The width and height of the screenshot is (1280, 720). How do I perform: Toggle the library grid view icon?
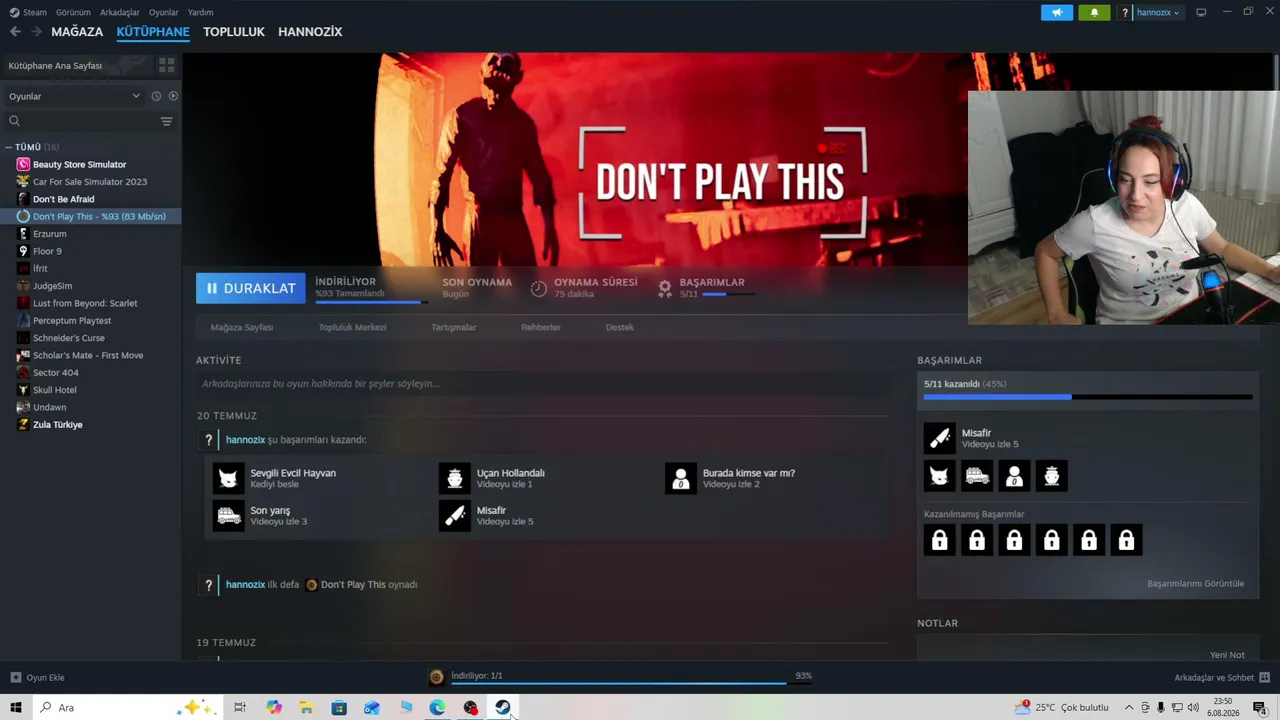click(166, 65)
